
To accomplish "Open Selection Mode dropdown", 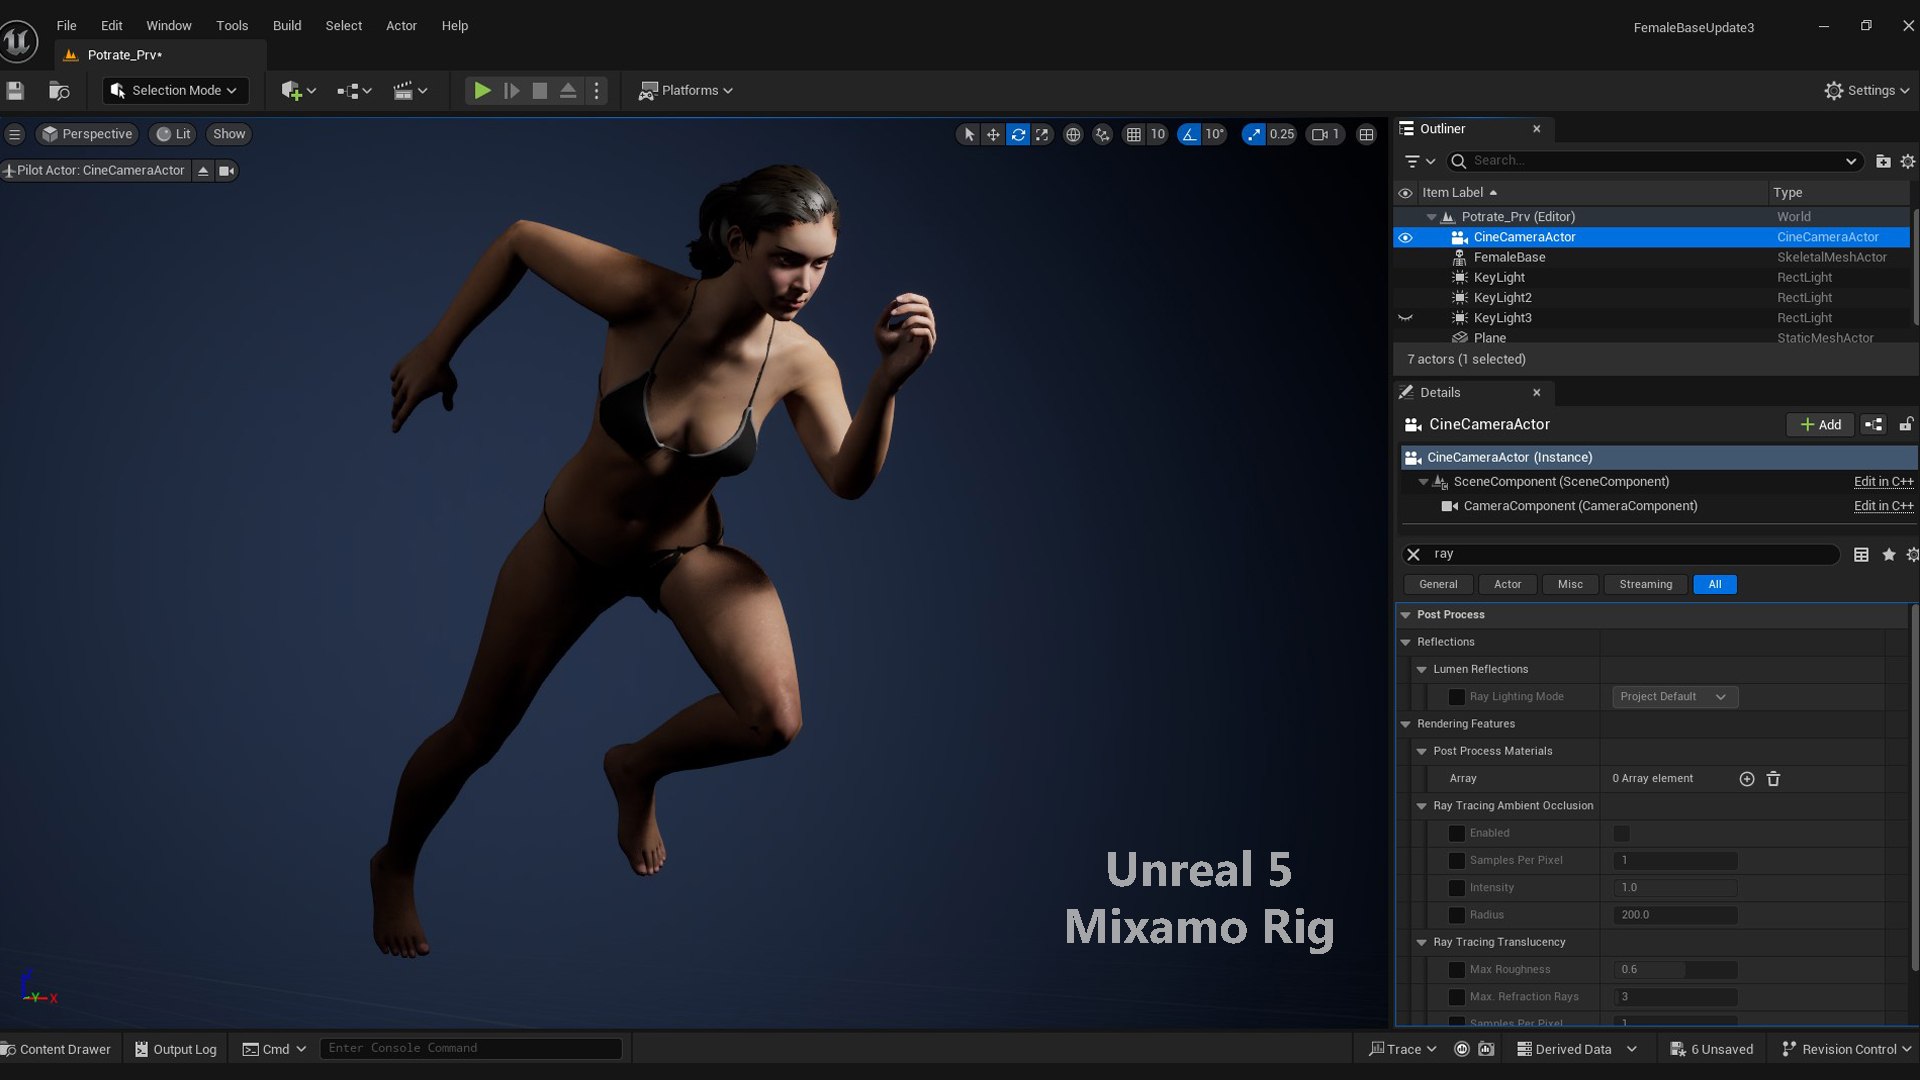I will (x=175, y=91).
